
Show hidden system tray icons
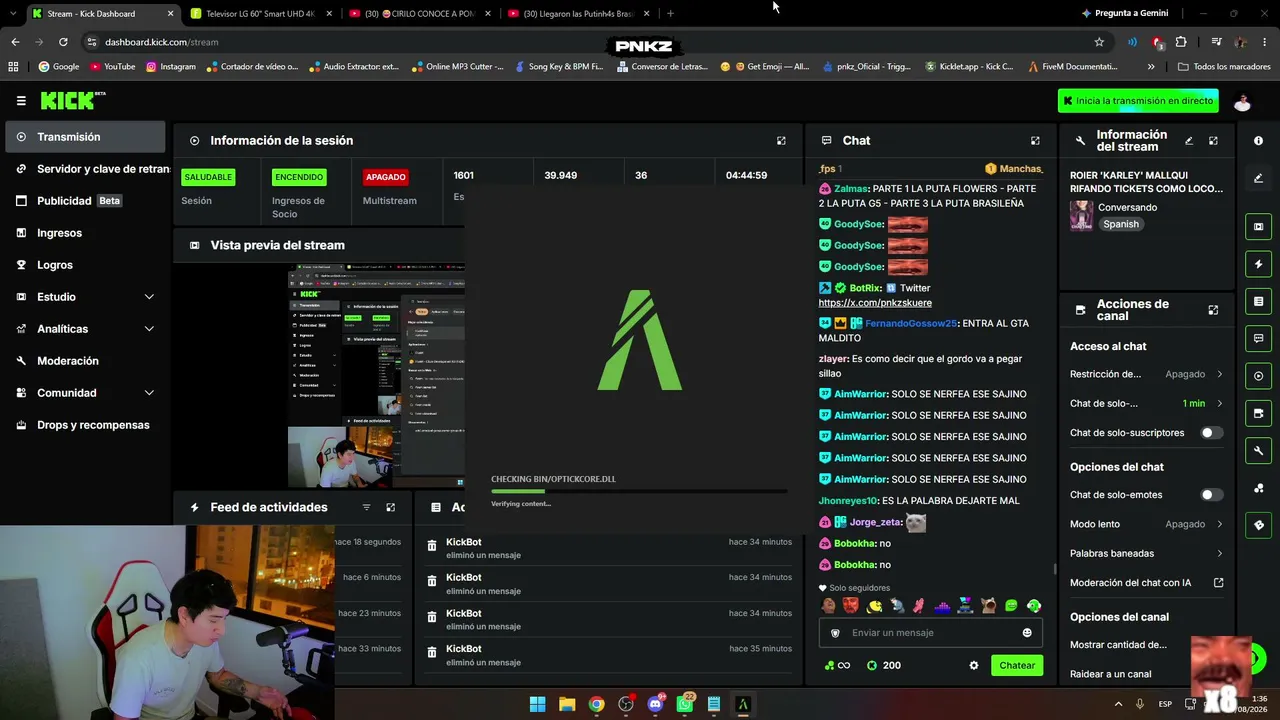pos(1118,704)
